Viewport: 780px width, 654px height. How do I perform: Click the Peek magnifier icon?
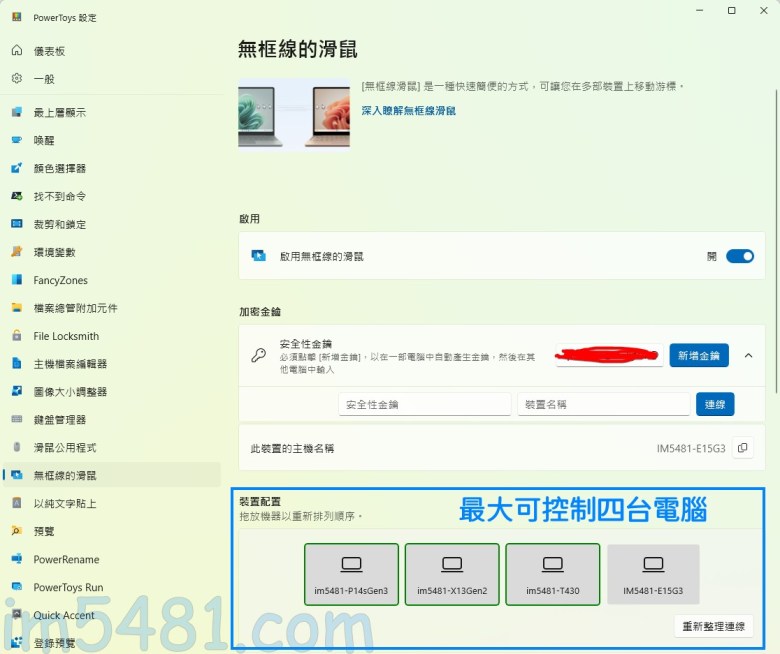pos(17,530)
